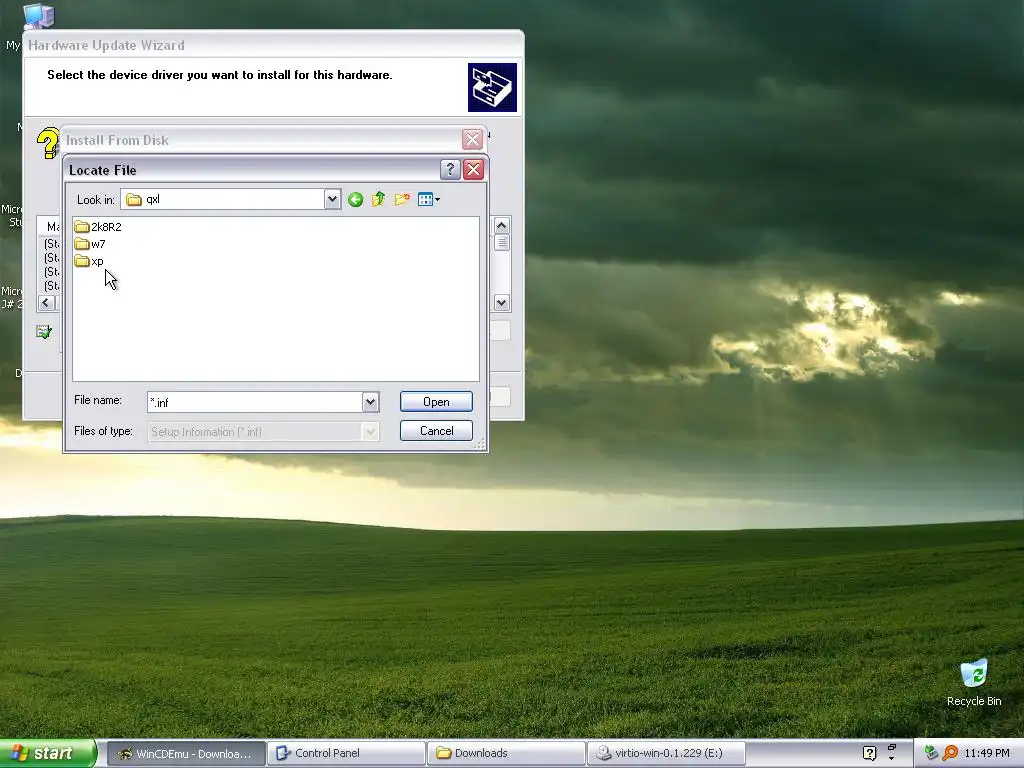
Task: Go up one folder level
Action: pos(378,199)
